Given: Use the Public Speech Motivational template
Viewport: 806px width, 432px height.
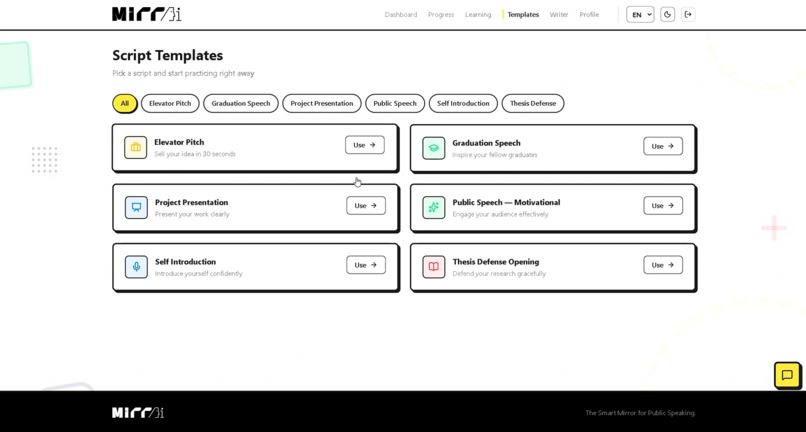Looking at the screenshot, I should click(663, 205).
